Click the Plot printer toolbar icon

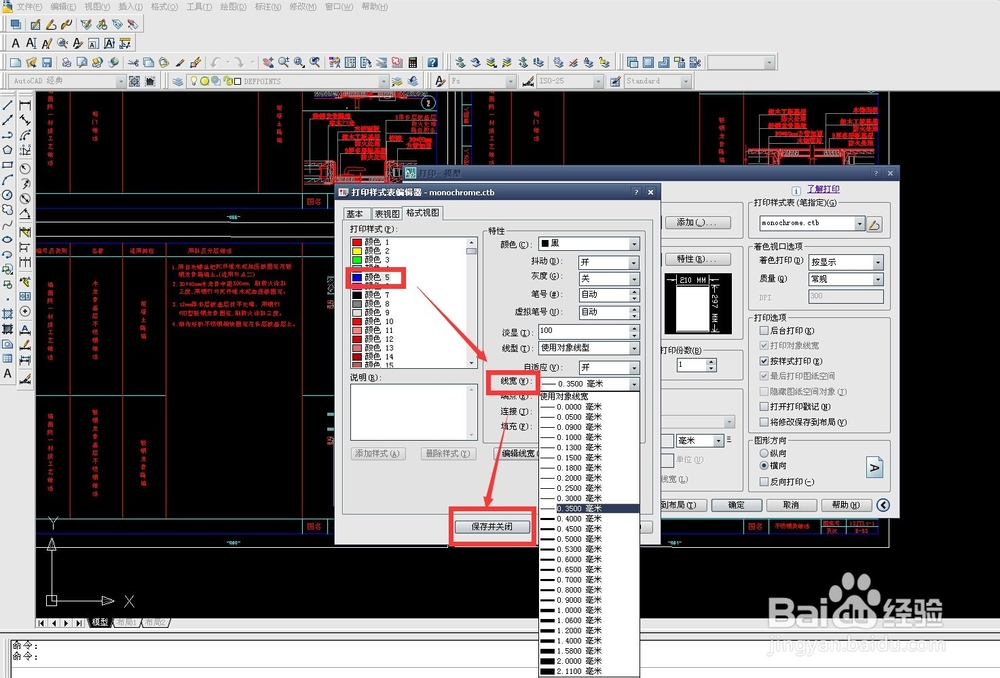coord(66,62)
